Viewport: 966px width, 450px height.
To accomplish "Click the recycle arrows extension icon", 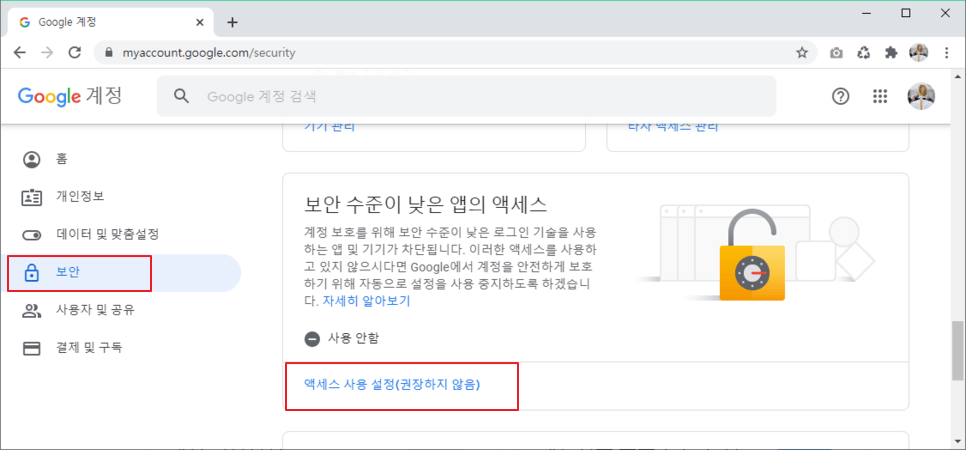I will coord(864,53).
